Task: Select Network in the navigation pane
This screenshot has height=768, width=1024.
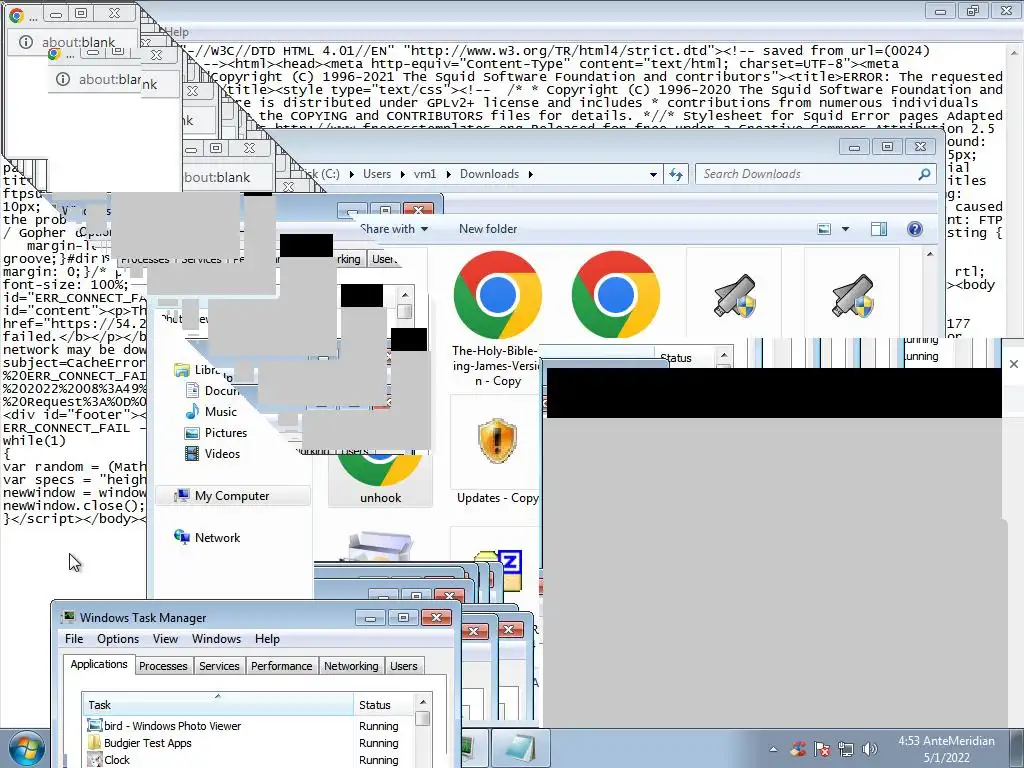Action: pyautogui.click(x=208, y=537)
